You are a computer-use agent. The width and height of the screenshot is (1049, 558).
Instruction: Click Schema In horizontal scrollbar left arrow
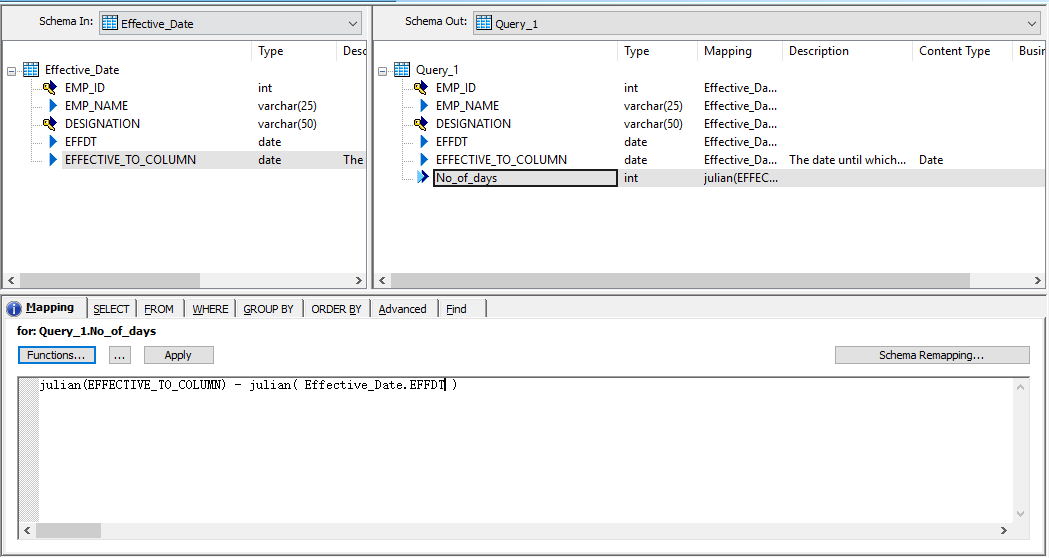[11, 280]
